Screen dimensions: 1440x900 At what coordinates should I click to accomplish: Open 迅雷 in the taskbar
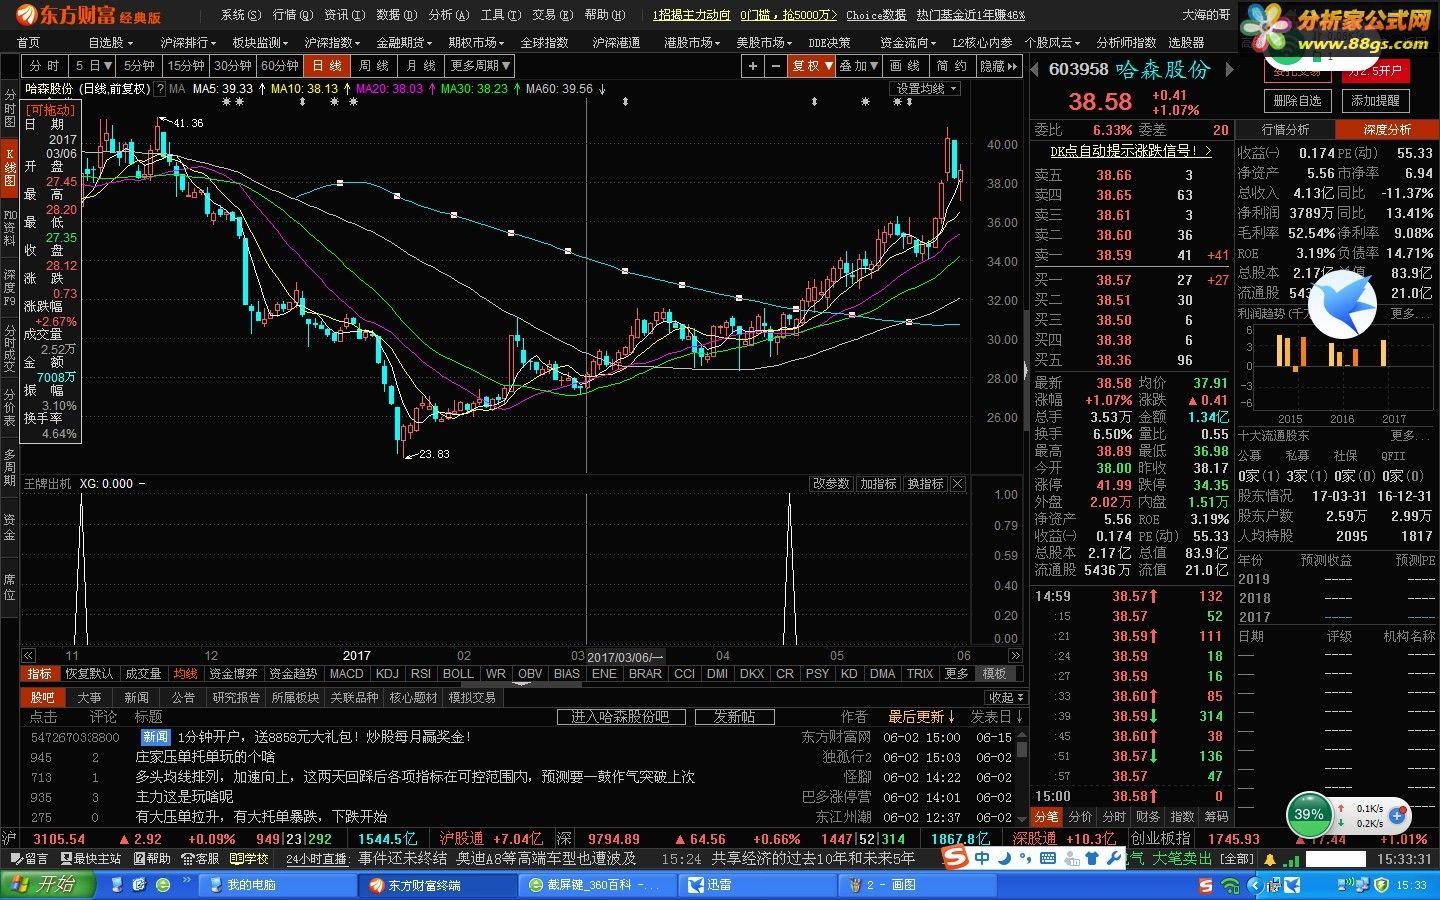(x=755, y=885)
